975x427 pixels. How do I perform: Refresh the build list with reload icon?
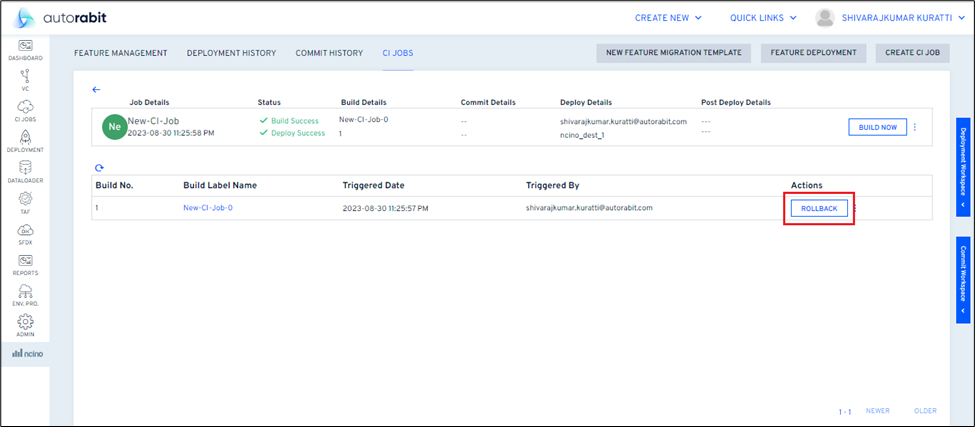(99, 168)
